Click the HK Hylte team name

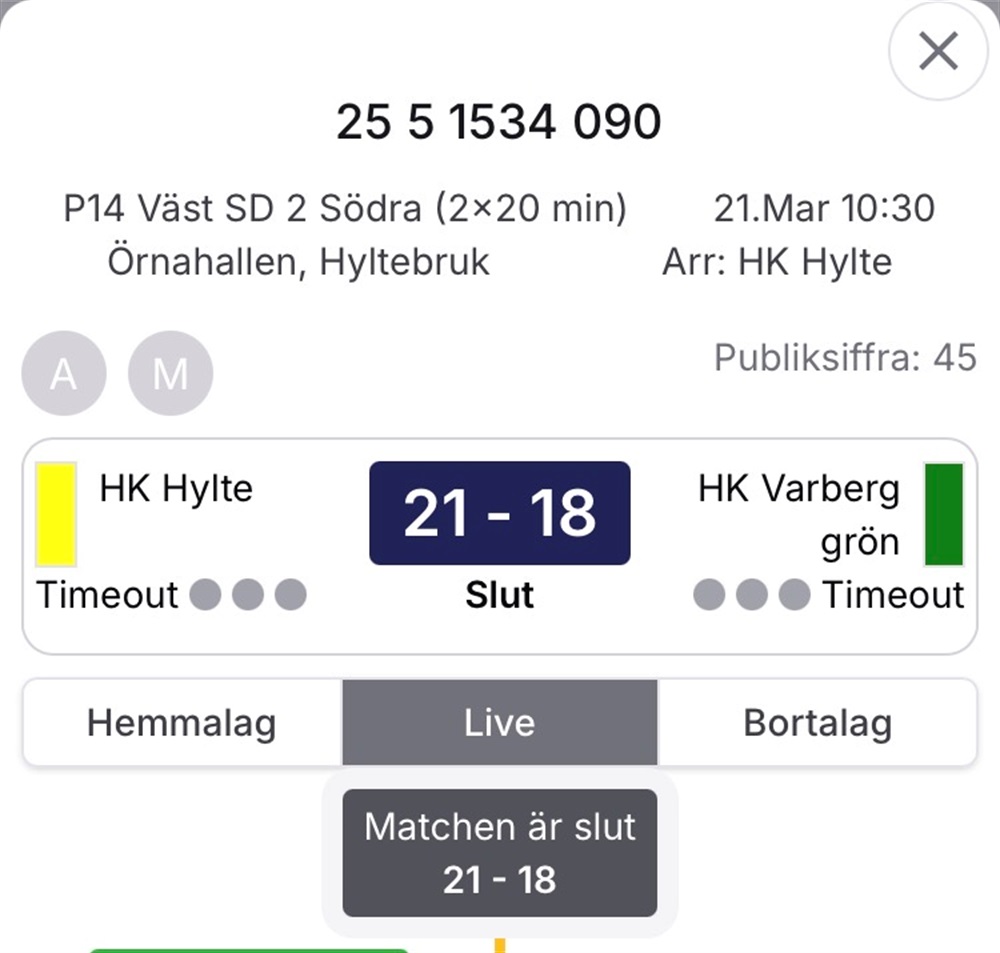(x=176, y=489)
